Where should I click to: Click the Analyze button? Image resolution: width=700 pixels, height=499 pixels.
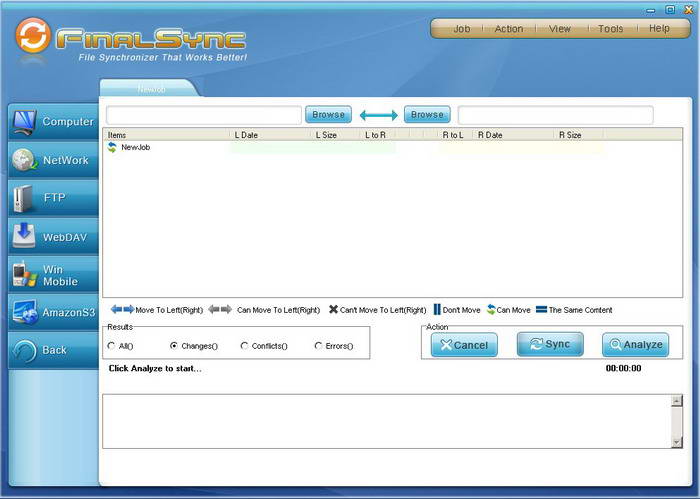click(636, 345)
